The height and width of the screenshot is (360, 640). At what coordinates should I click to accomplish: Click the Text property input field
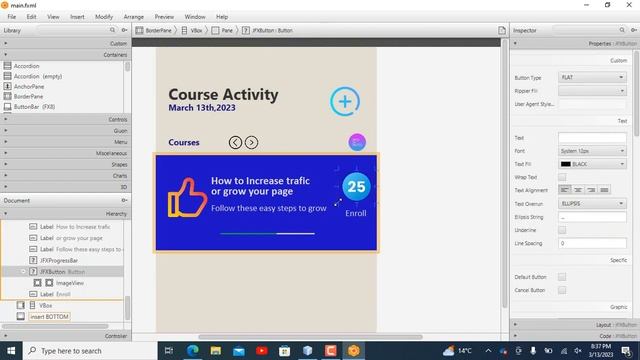pos(592,138)
